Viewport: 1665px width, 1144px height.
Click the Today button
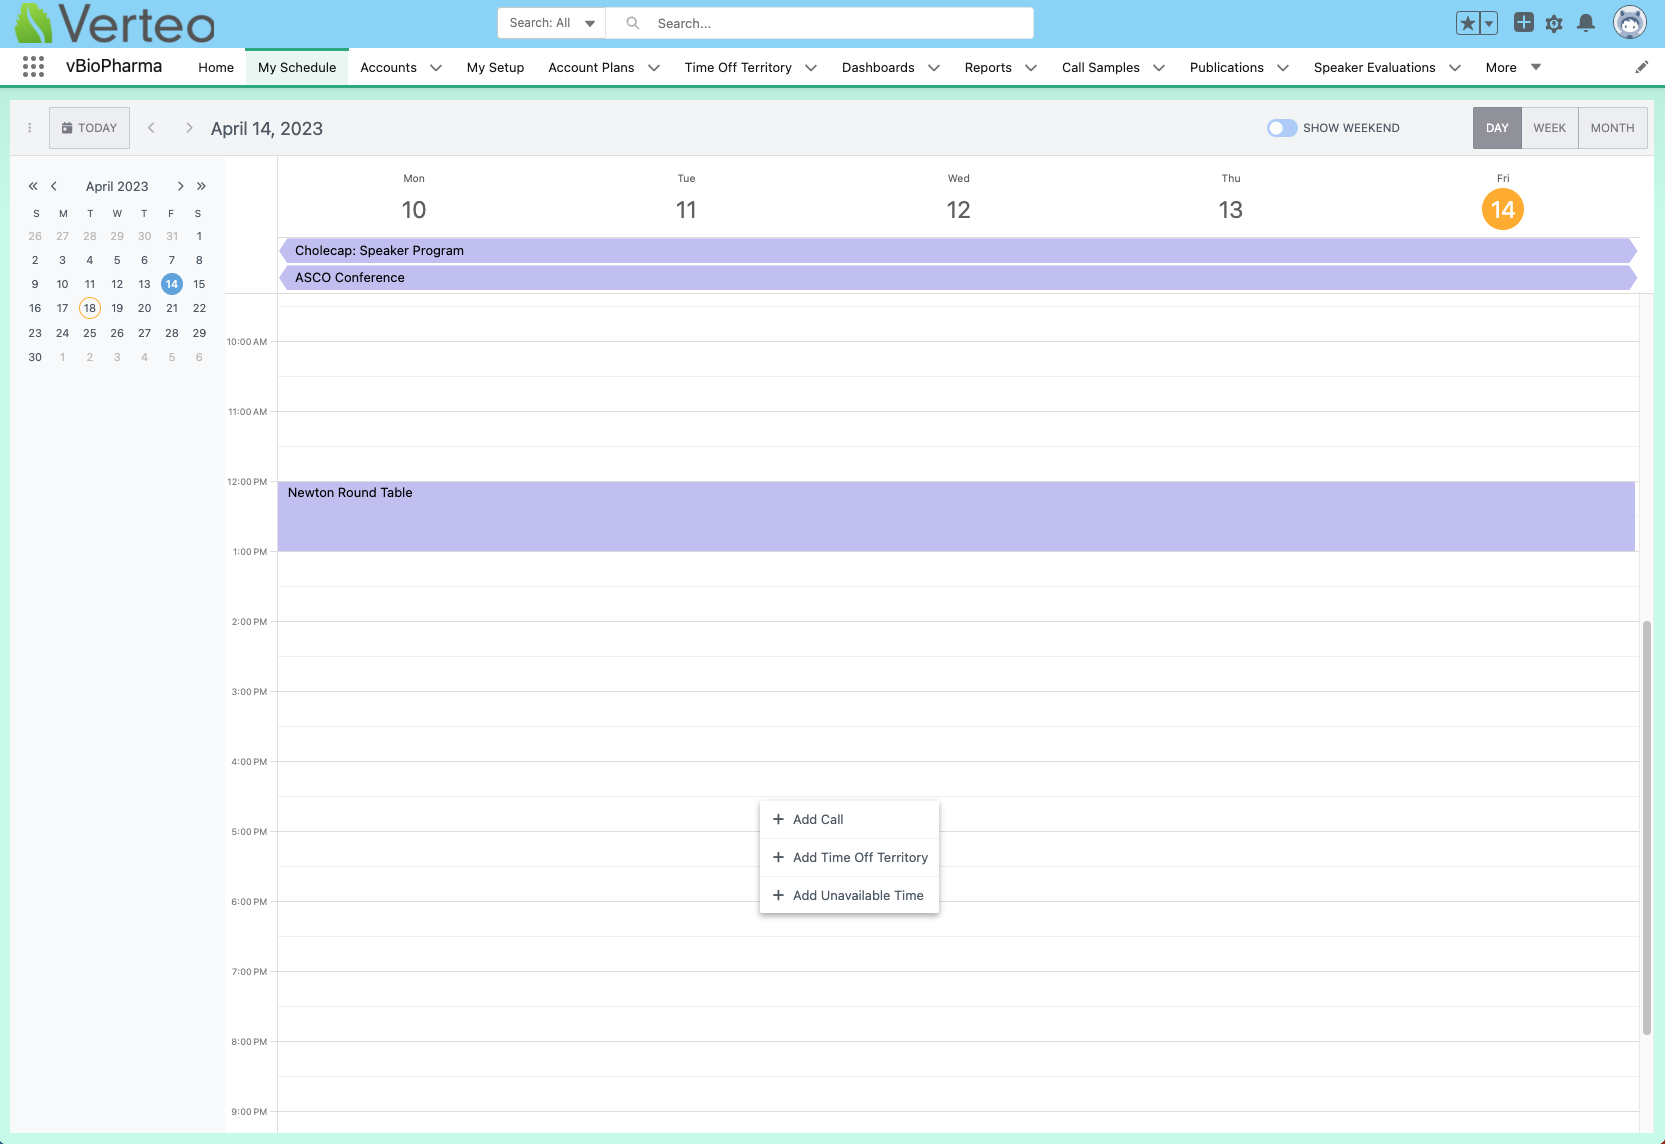[89, 128]
